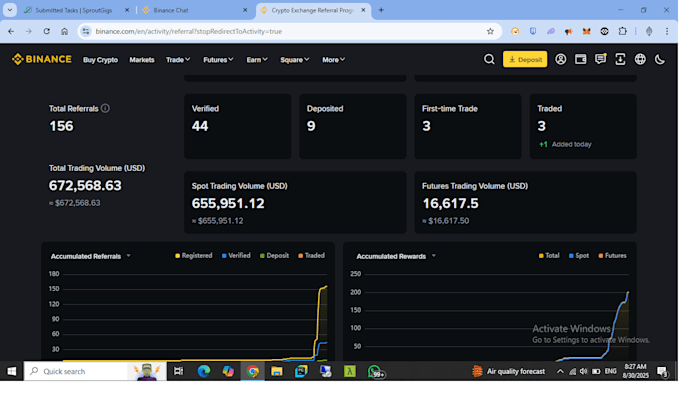Close the Binance Chat tab
The height and width of the screenshot is (394, 680).
tap(245, 10)
